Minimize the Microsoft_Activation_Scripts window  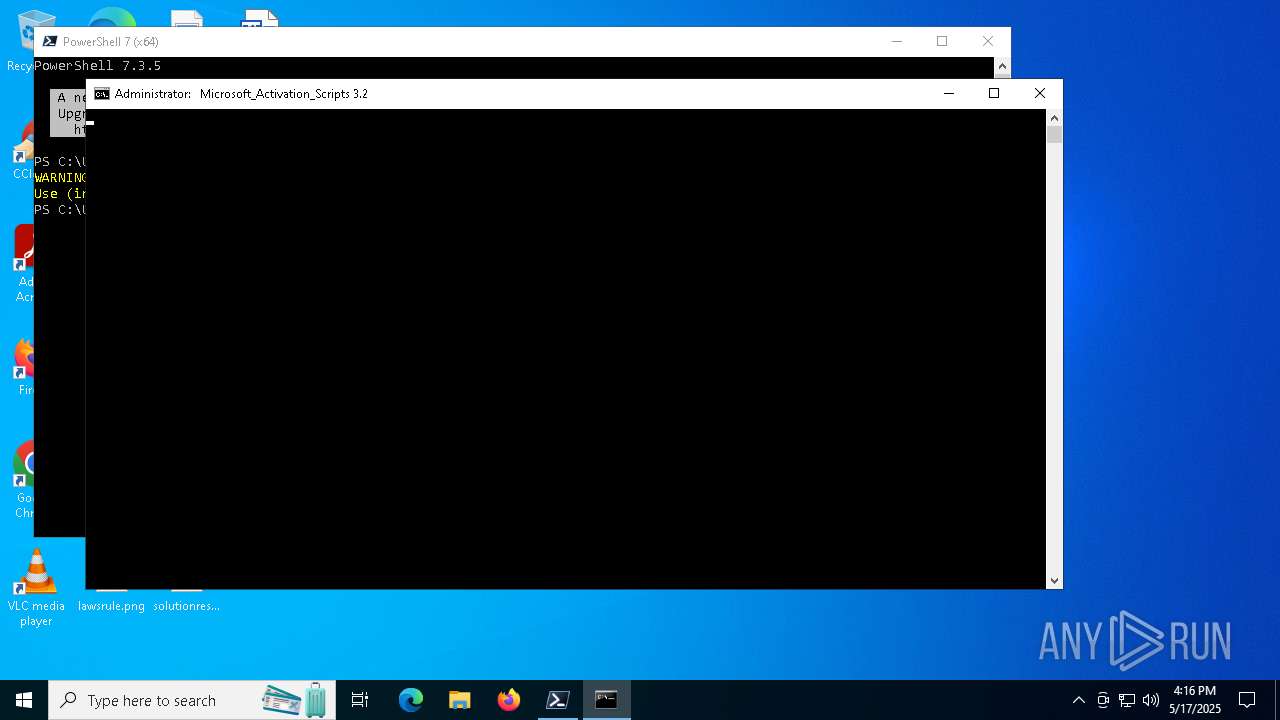pos(949,94)
